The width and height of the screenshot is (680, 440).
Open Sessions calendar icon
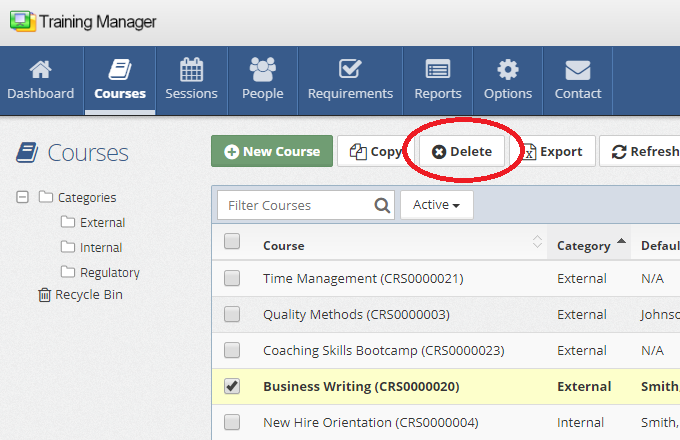tap(191, 70)
